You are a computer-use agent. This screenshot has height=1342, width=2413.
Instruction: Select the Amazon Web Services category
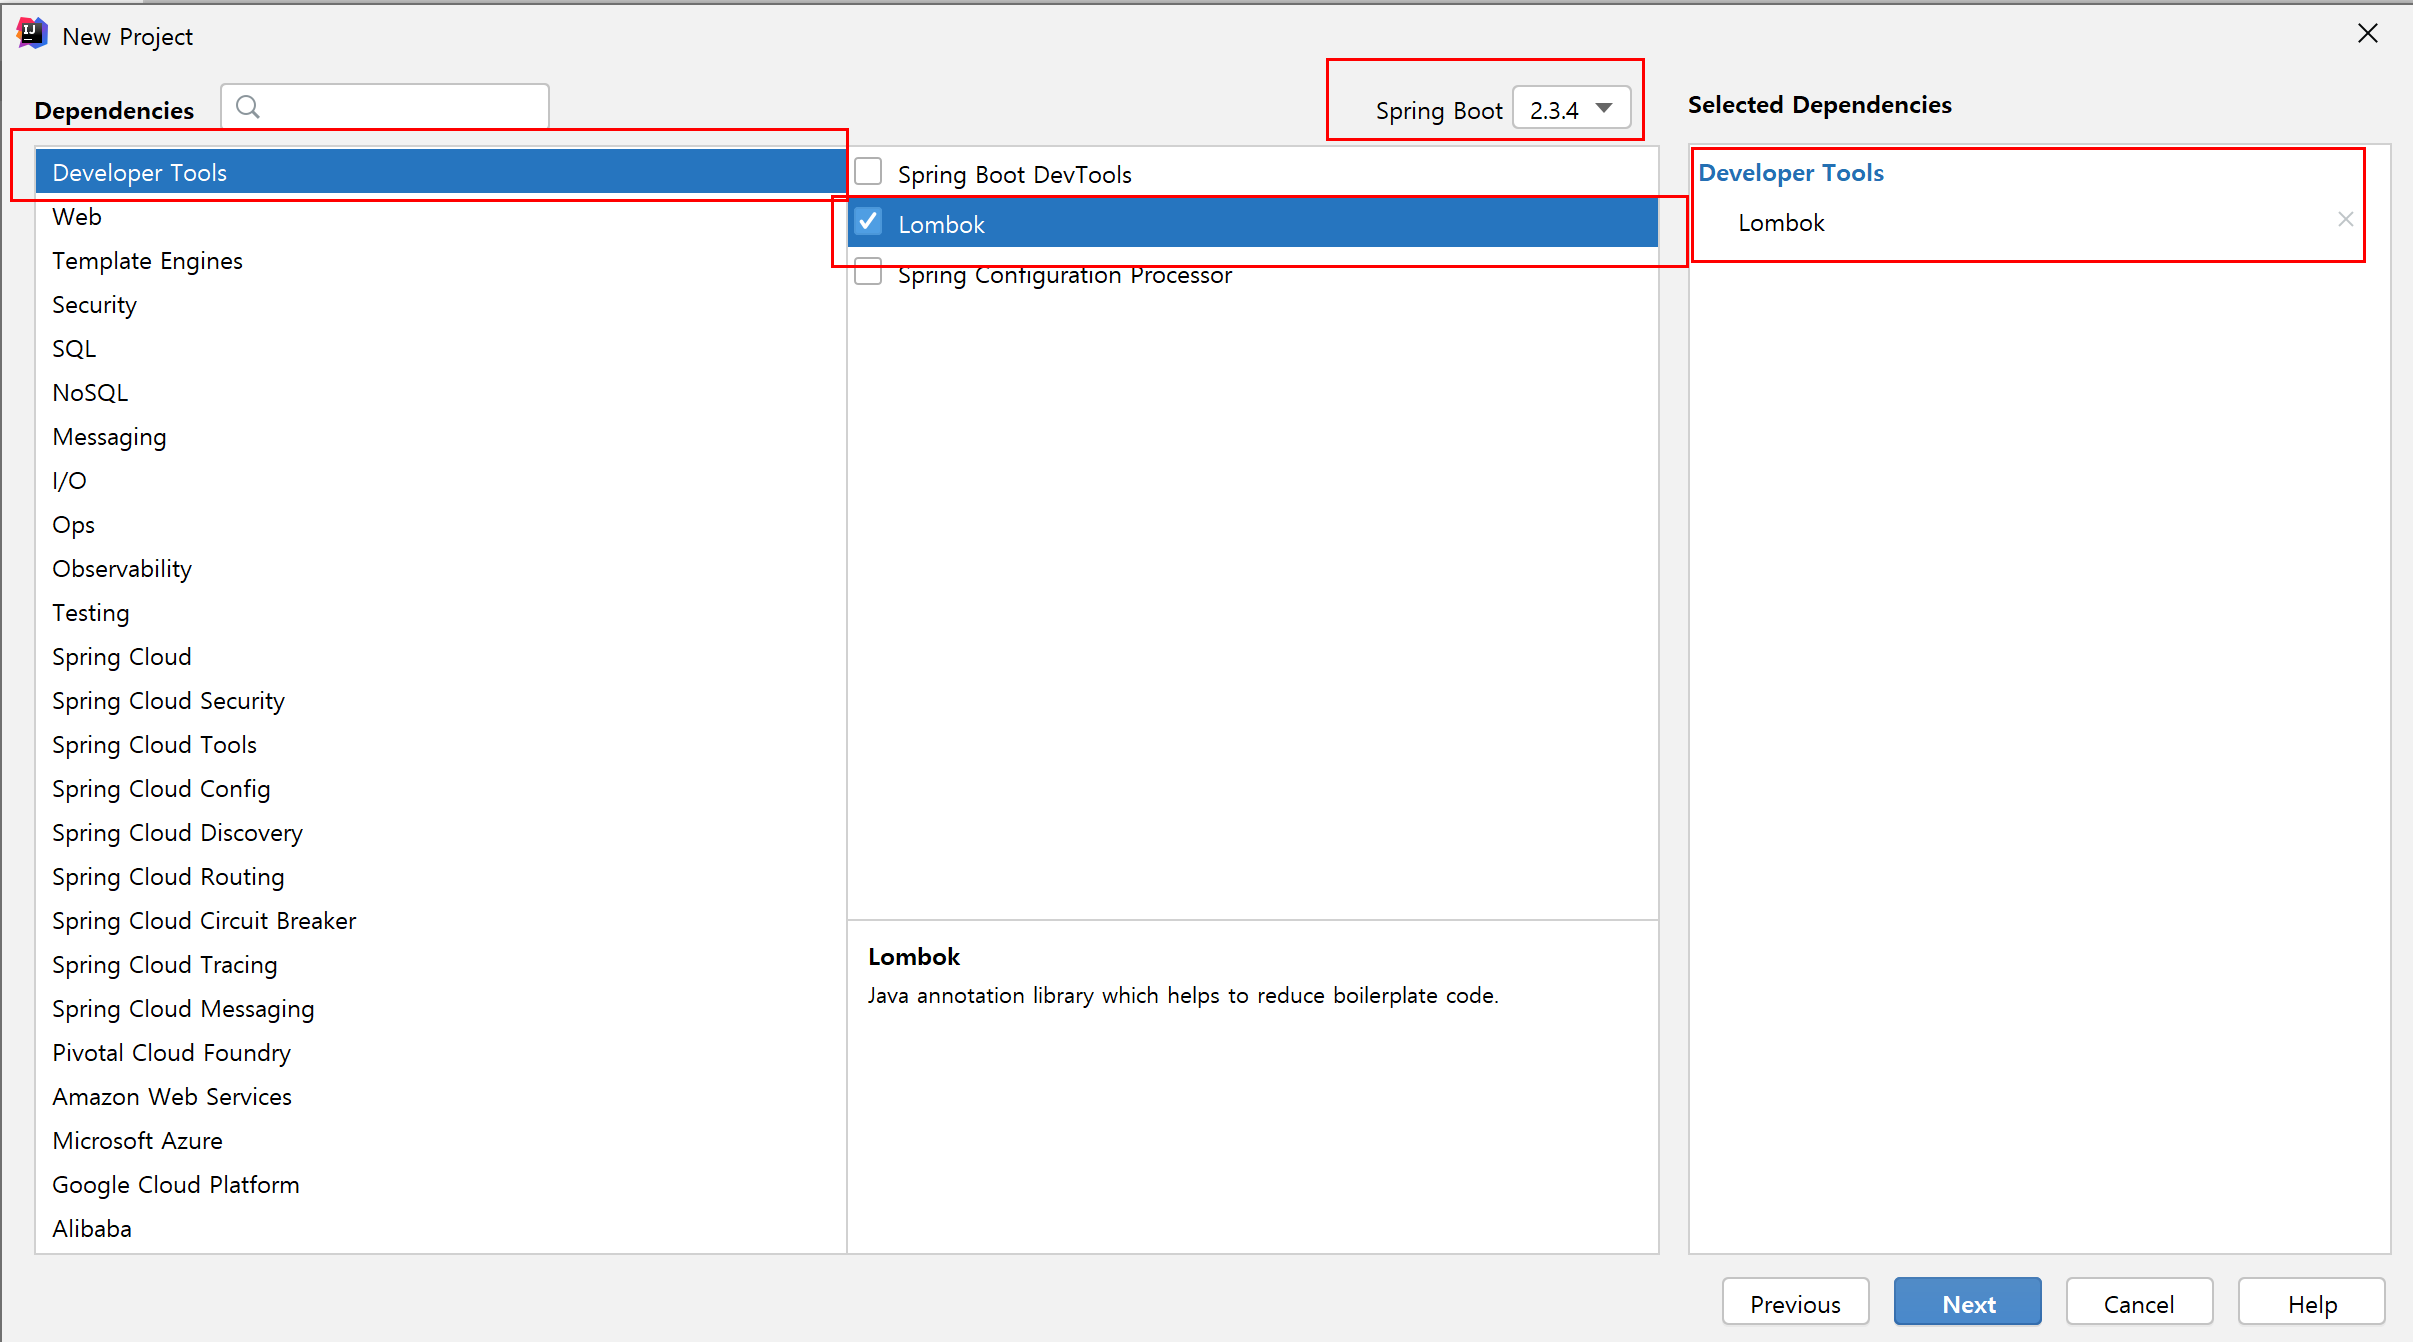(x=441, y=1096)
